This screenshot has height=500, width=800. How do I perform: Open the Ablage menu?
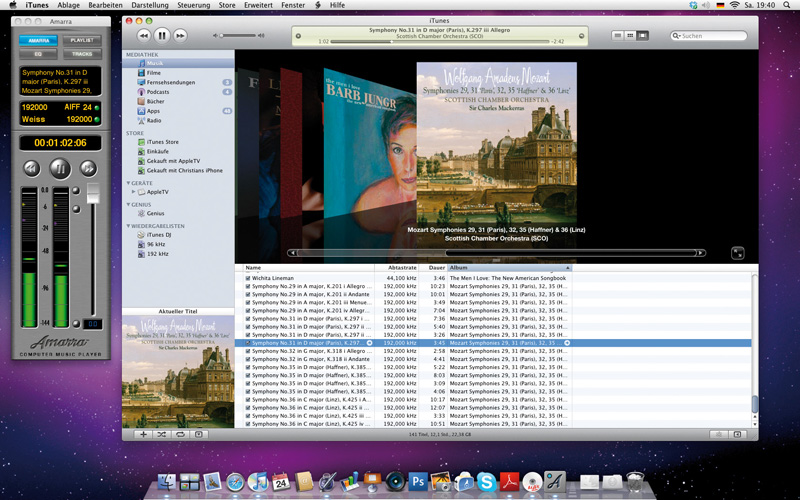[68, 5]
